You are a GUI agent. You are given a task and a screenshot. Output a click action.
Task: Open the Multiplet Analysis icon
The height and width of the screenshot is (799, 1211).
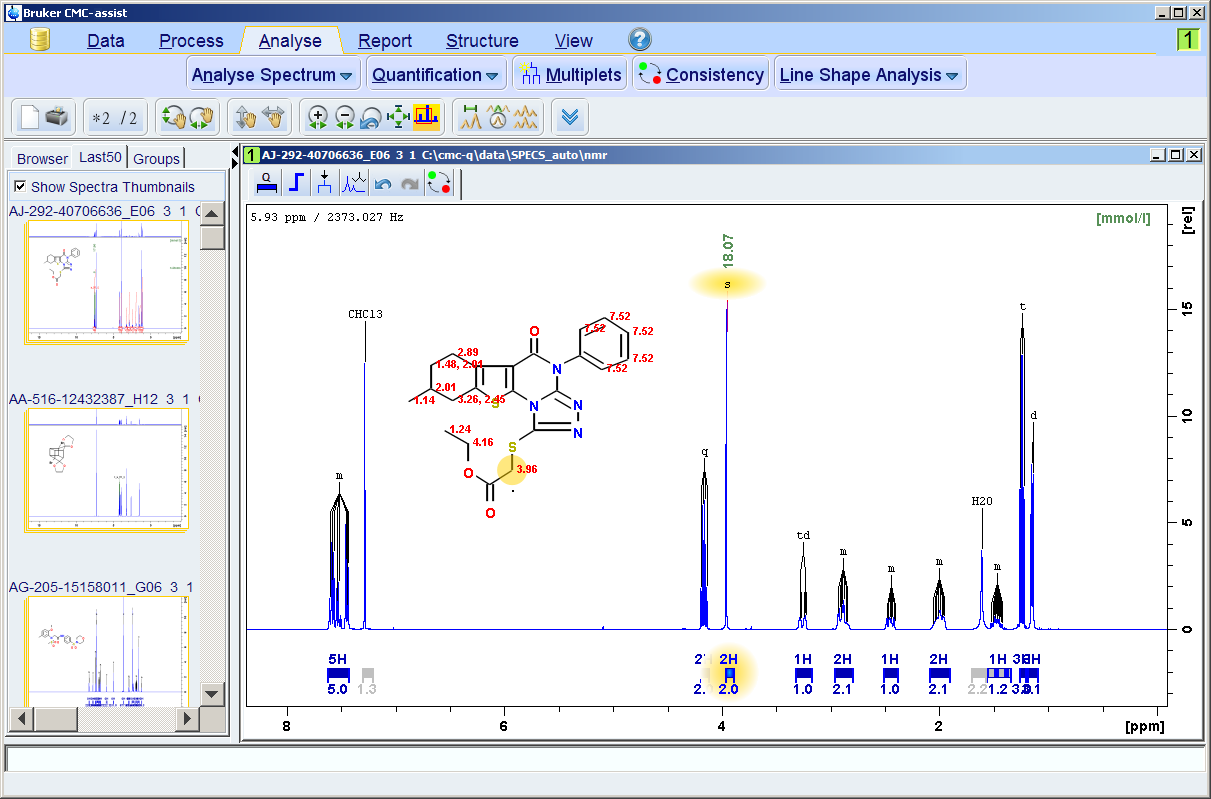(x=353, y=182)
